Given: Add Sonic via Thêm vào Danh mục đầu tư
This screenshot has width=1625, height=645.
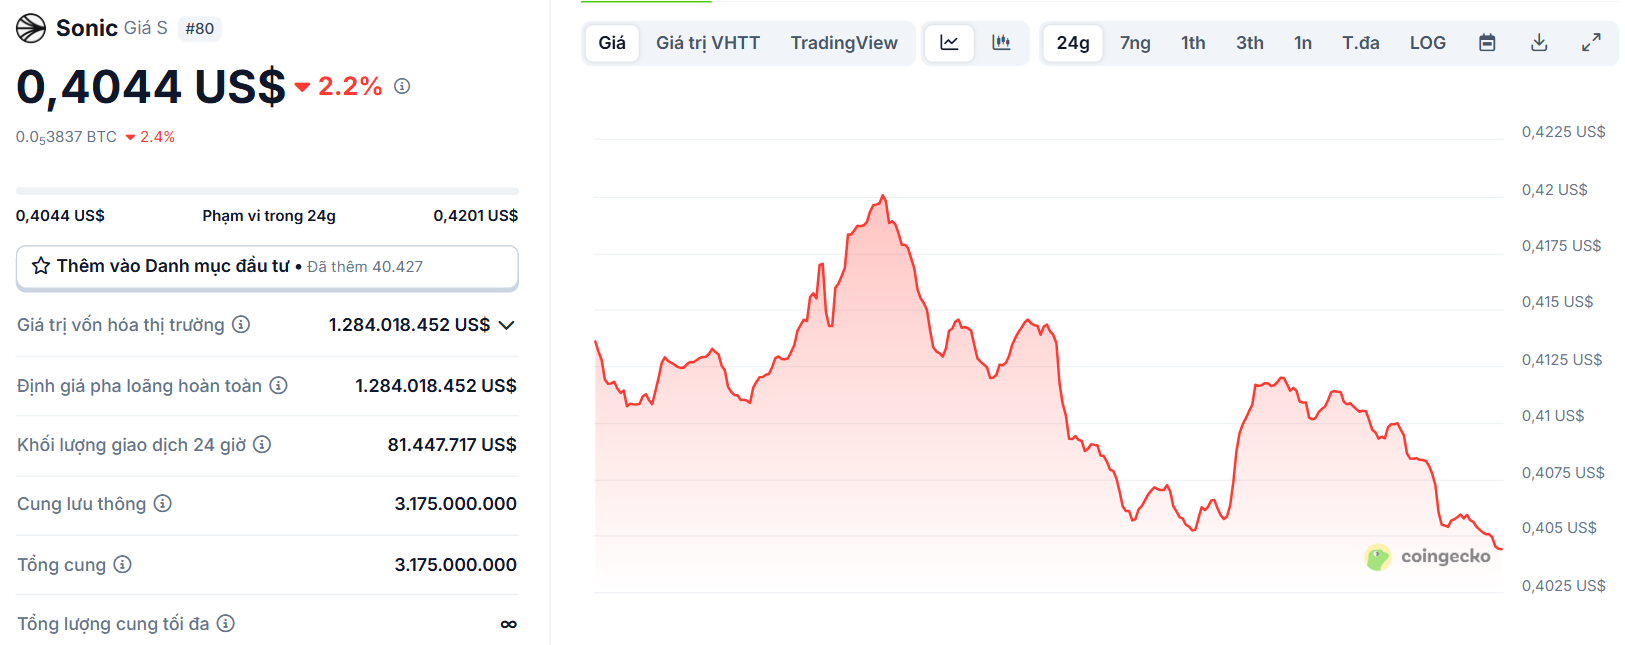Looking at the screenshot, I should tap(267, 267).
